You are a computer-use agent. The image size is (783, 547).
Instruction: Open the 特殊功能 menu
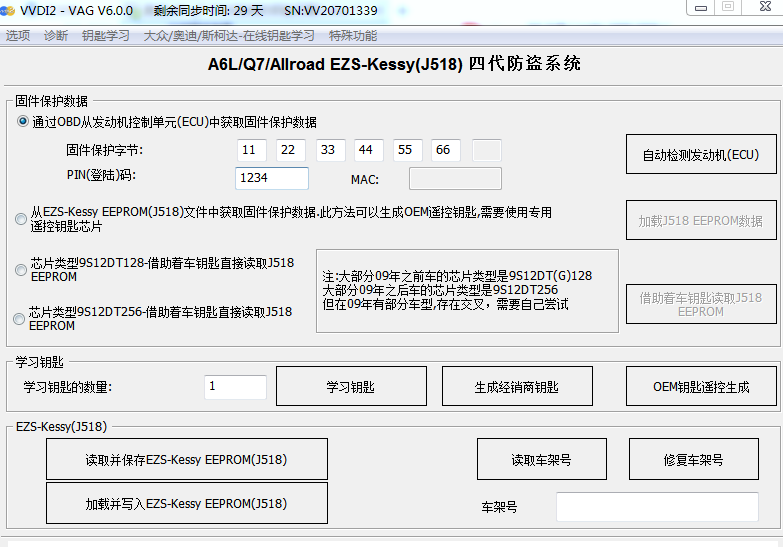[353, 36]
